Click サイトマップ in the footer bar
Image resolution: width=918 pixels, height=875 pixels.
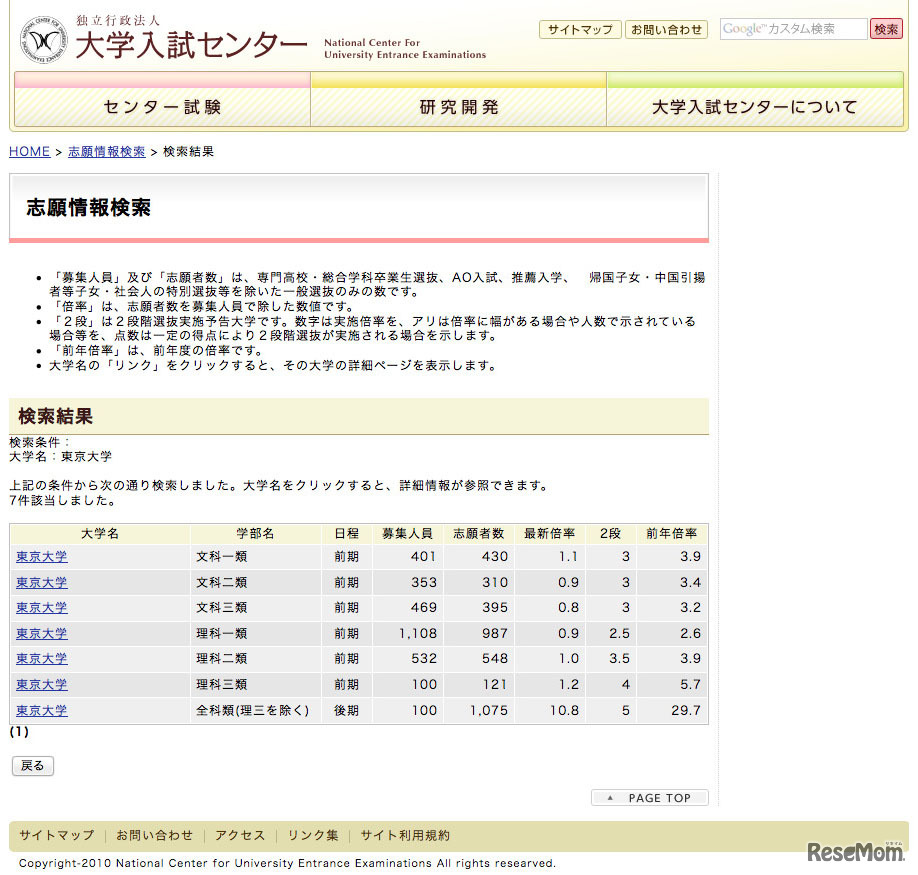pyautogui.click(x=56, y=836)
